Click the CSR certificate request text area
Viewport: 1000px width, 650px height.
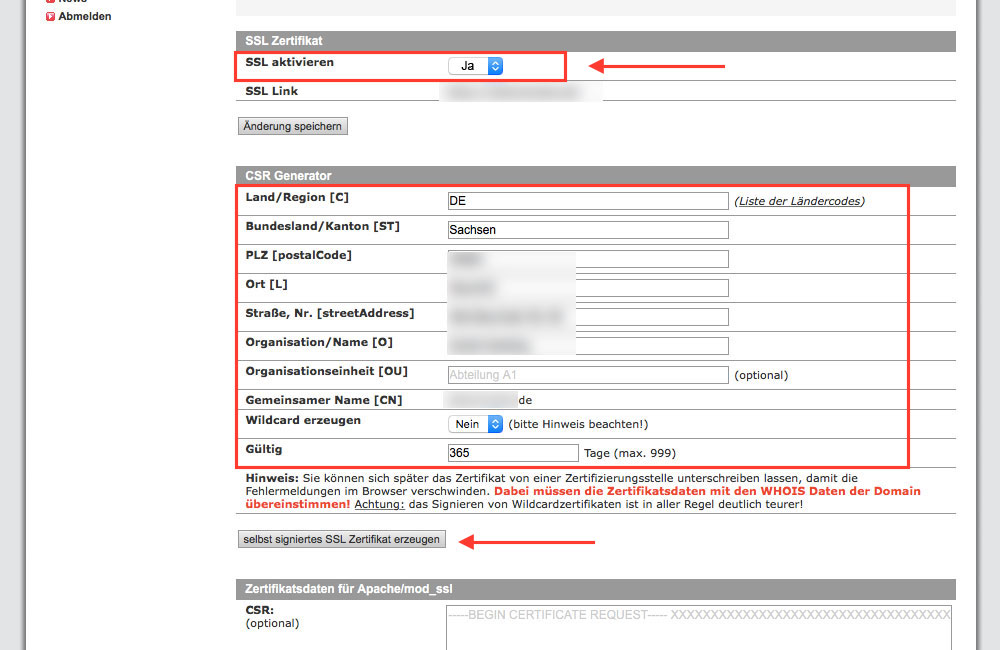pyautogui.click(x=699, y=628)
